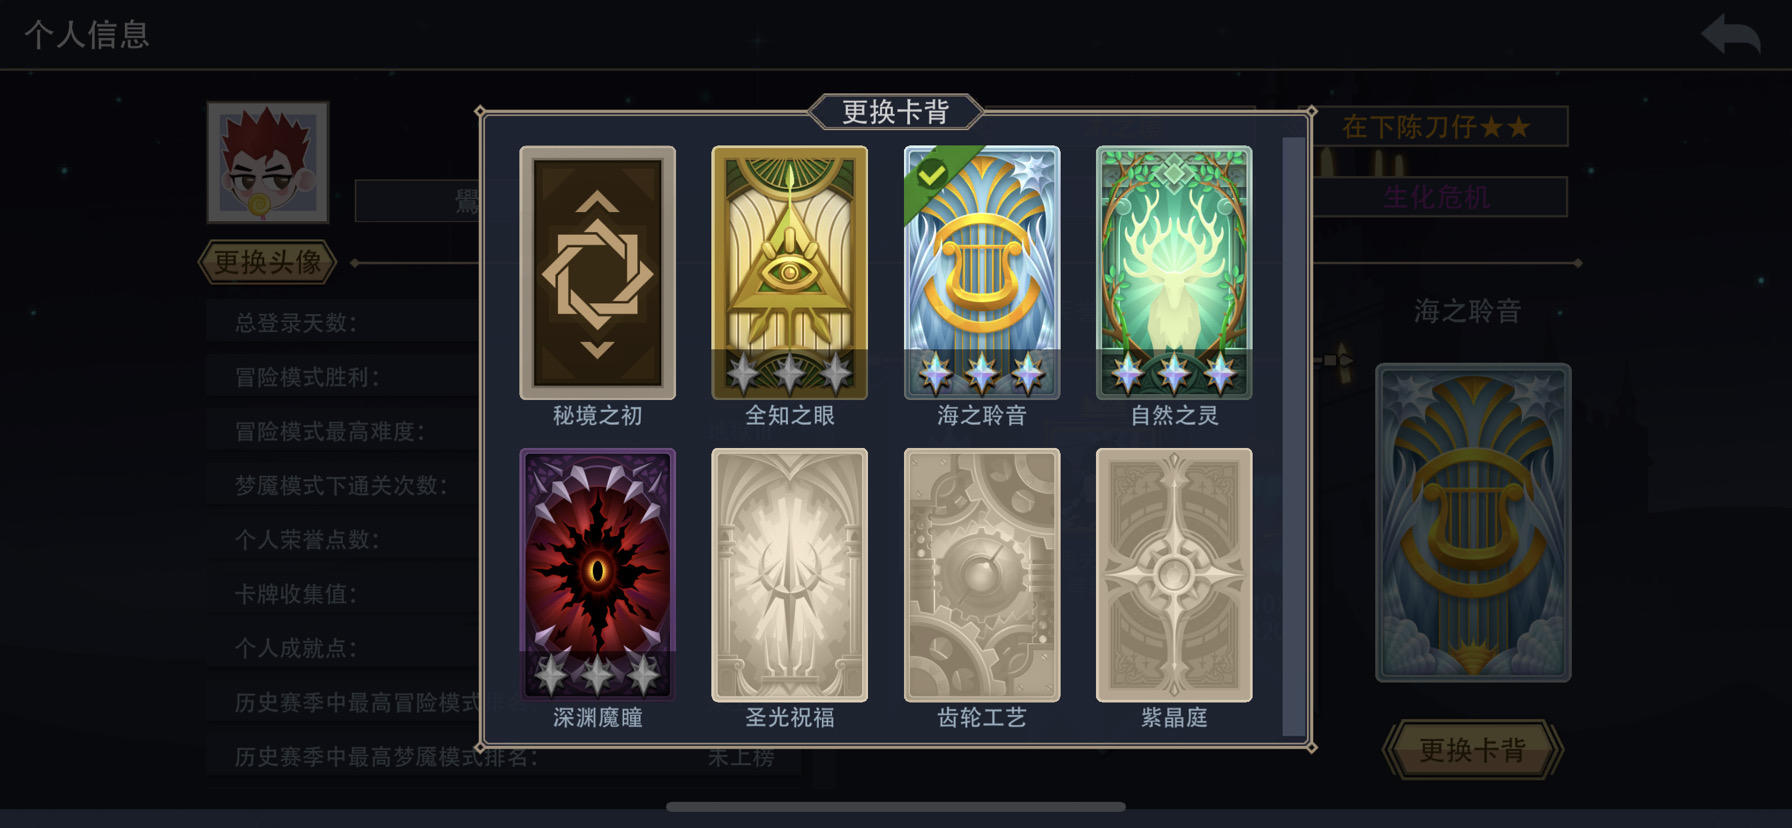Screen dimensions: 1792x828
Task: Select the 深渊魔瞳 red eye card back
Action: coord(597,575)
